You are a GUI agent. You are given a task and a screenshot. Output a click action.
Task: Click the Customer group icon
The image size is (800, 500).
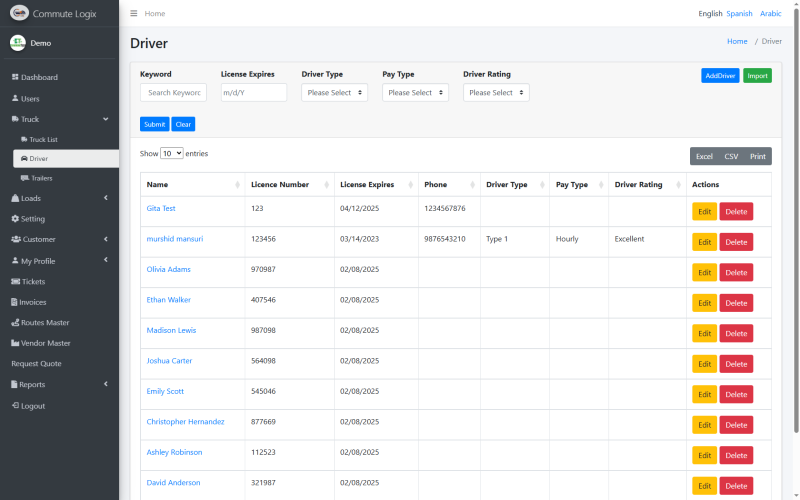[16, 239]
